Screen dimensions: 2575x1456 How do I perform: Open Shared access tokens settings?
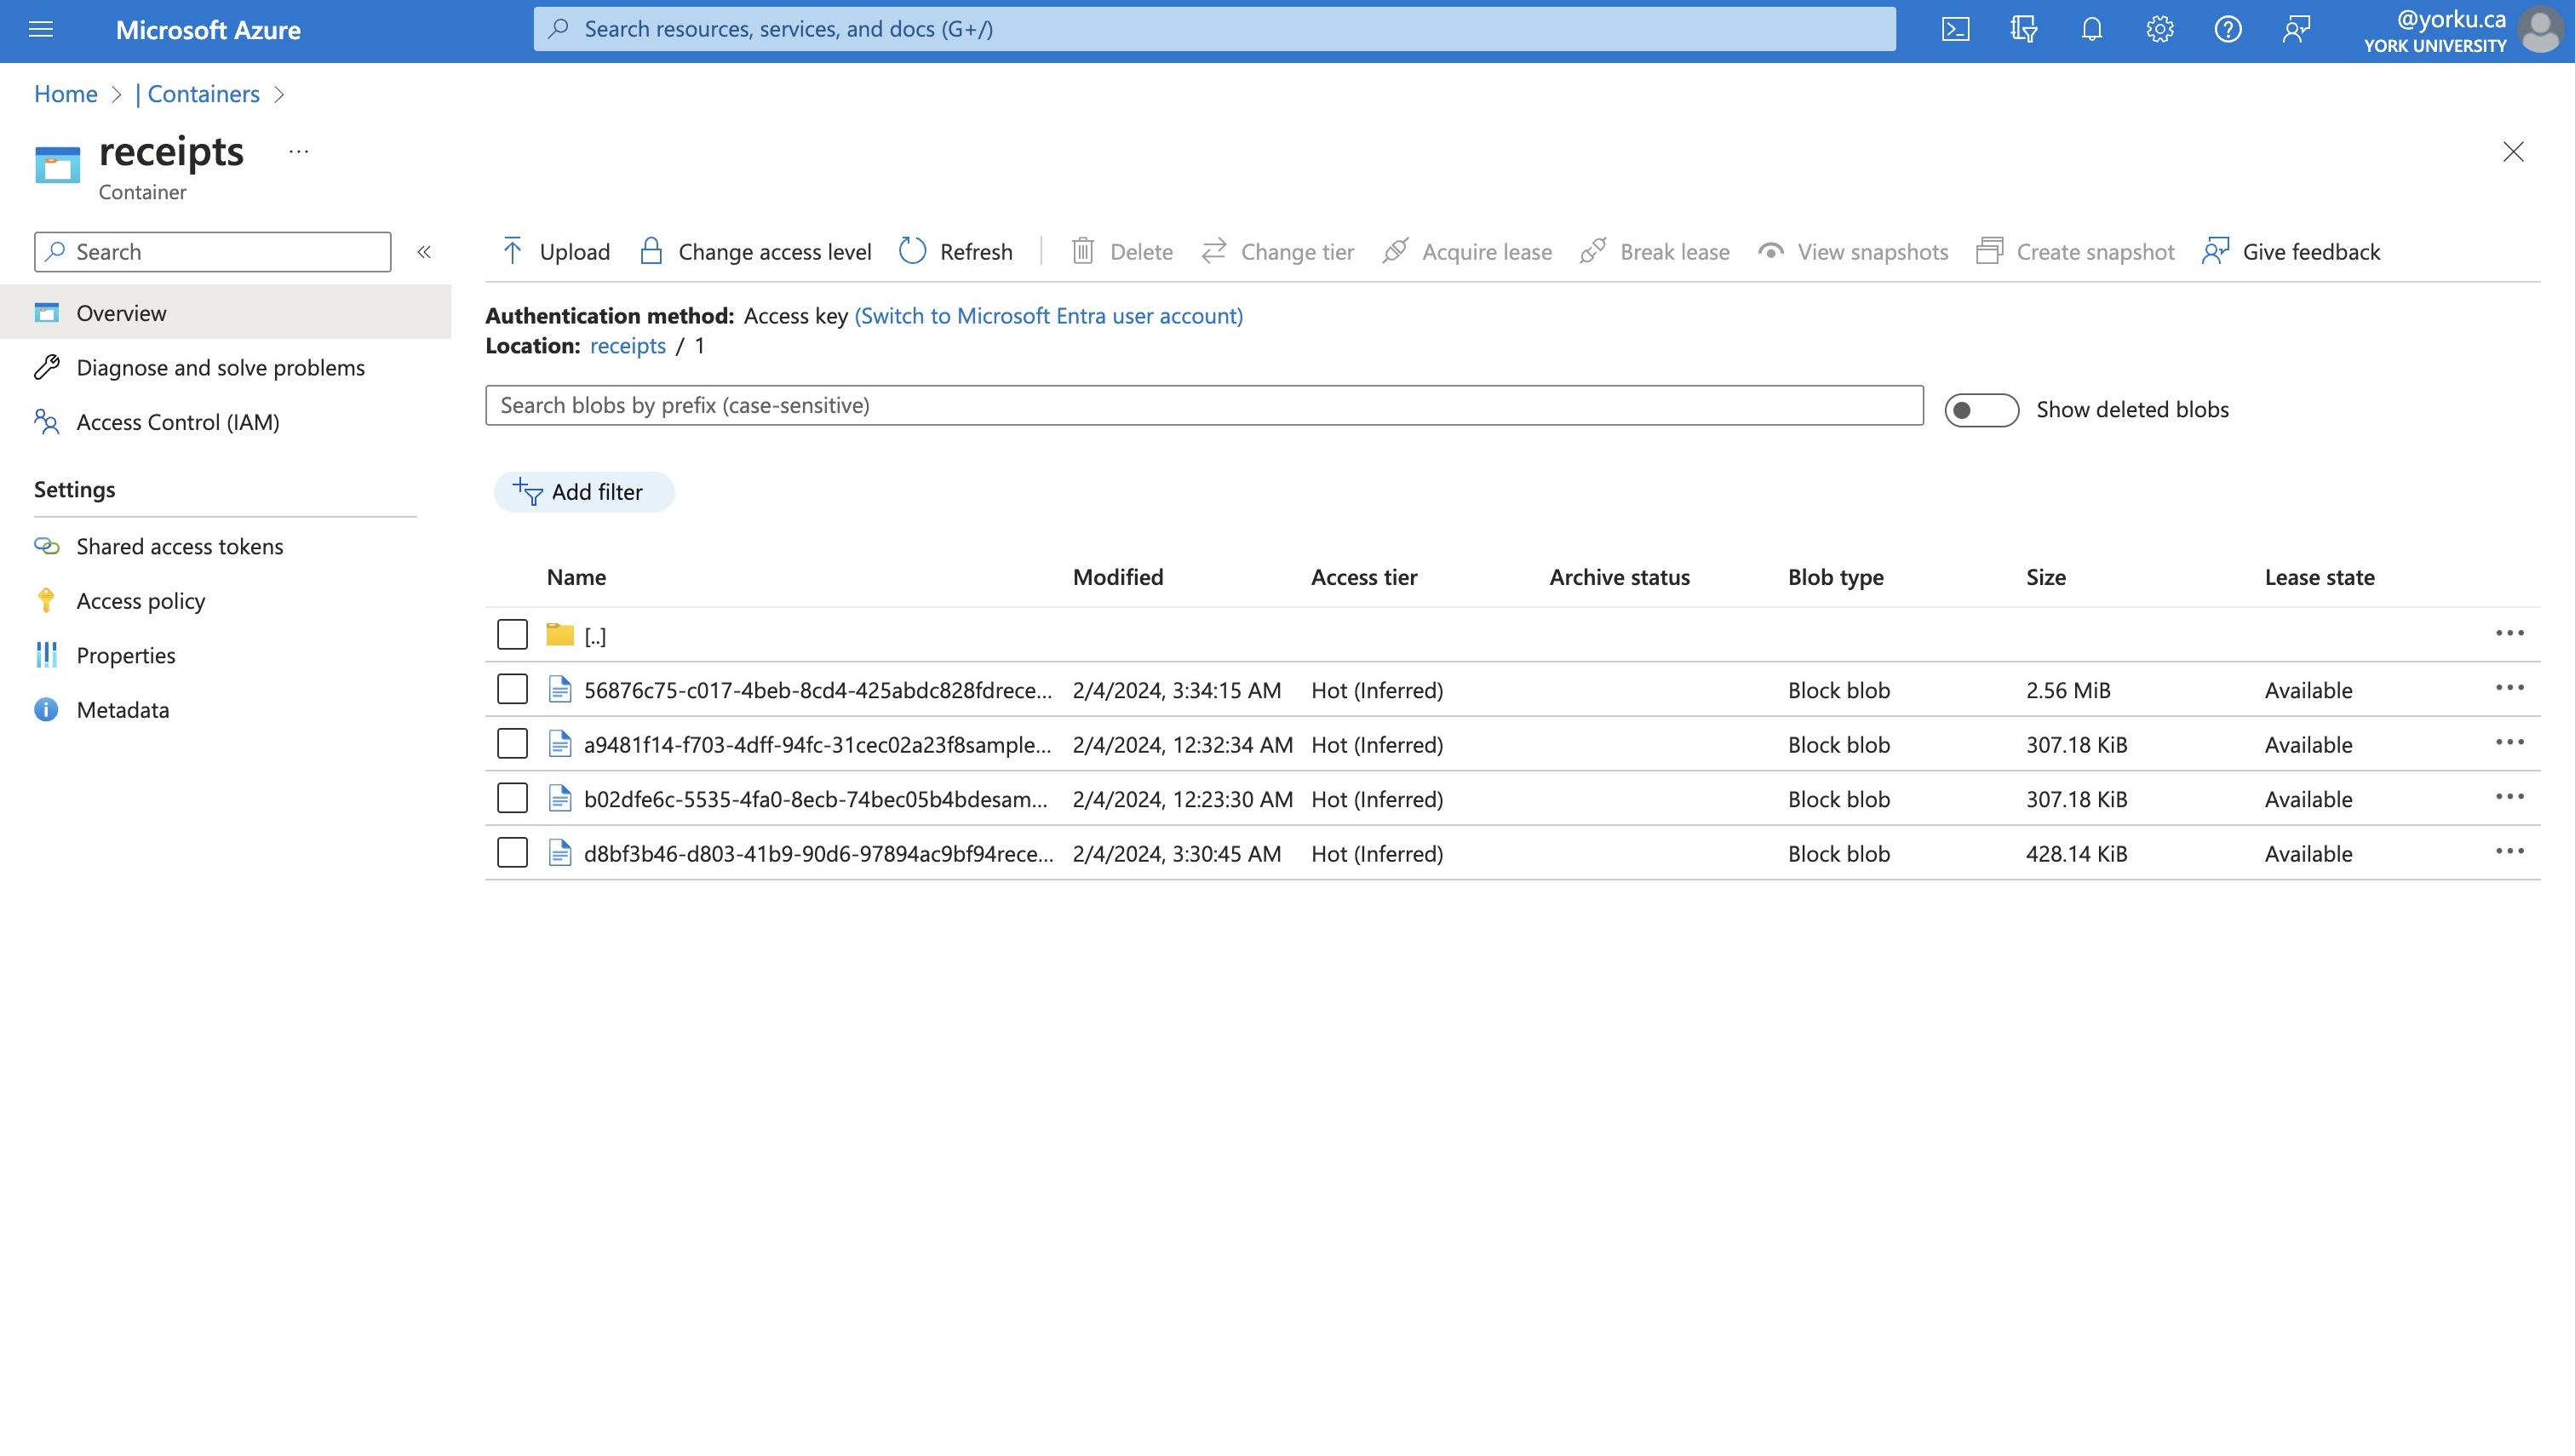click(x=180, y=546)
